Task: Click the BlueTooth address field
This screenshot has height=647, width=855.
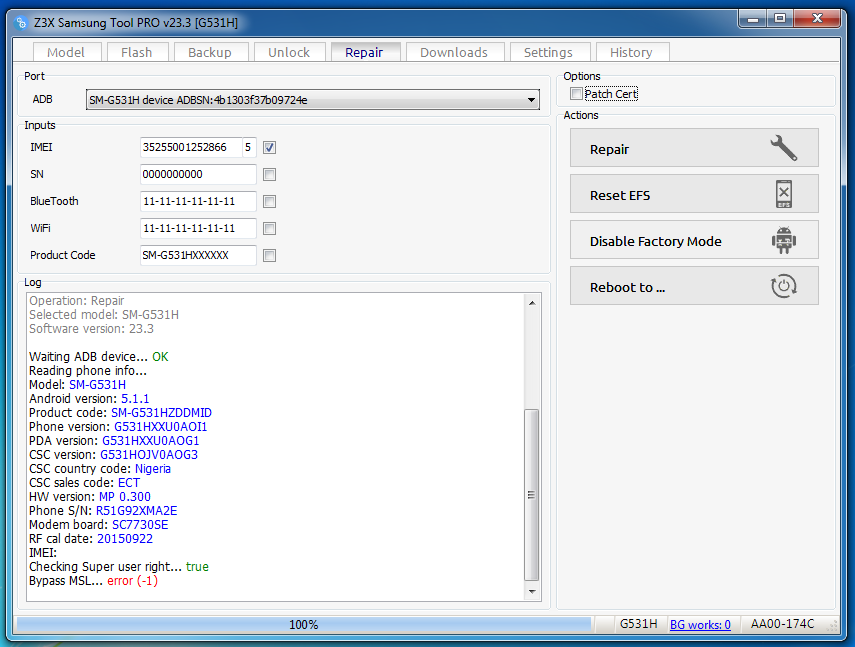Action: (198, 202)
